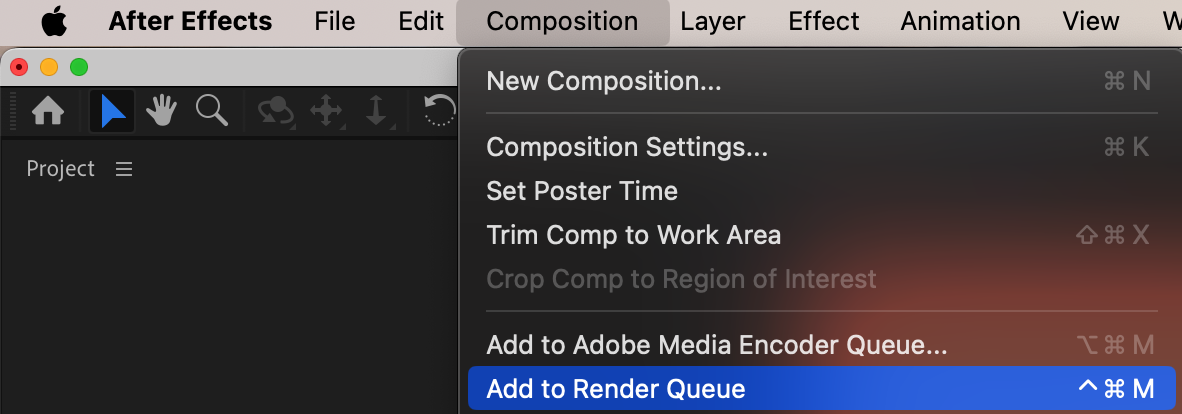Click Add to Render Queue
Screen dimensions: 1182x414
click(x=616, y=389)
